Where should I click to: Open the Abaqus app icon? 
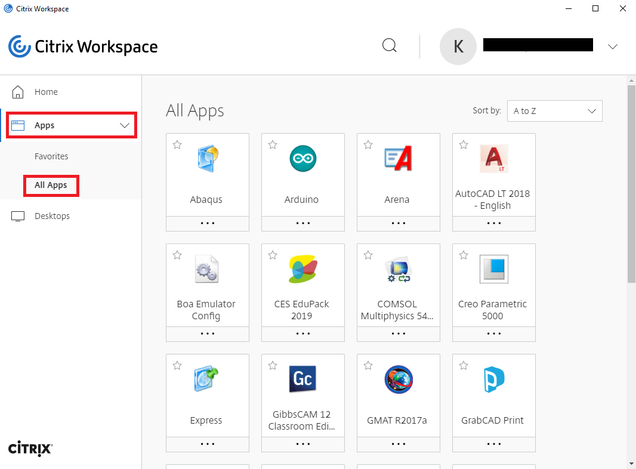point(207,160)
